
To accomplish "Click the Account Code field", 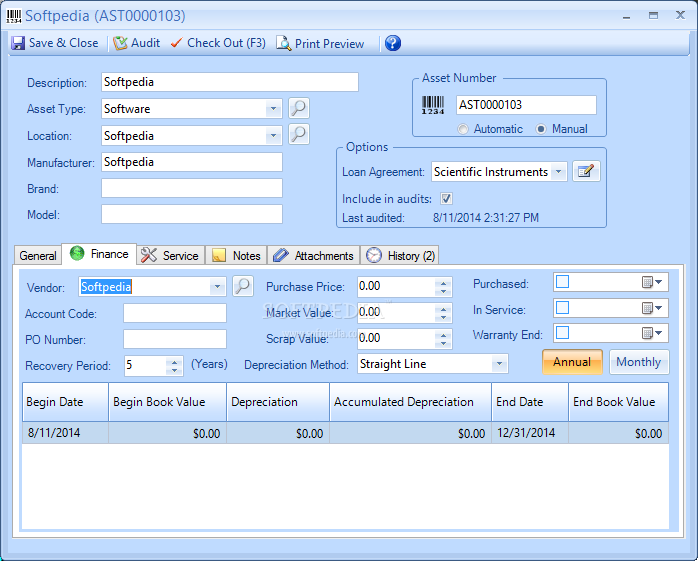I will (175, 313).
